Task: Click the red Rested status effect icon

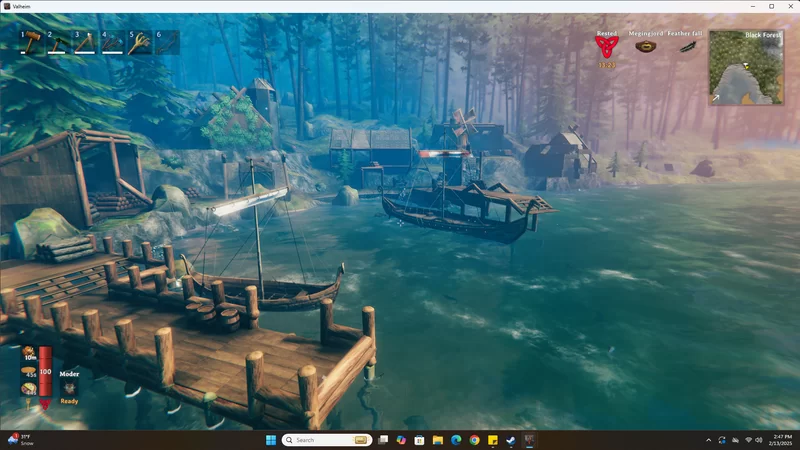Action: (x=607, y=47)
